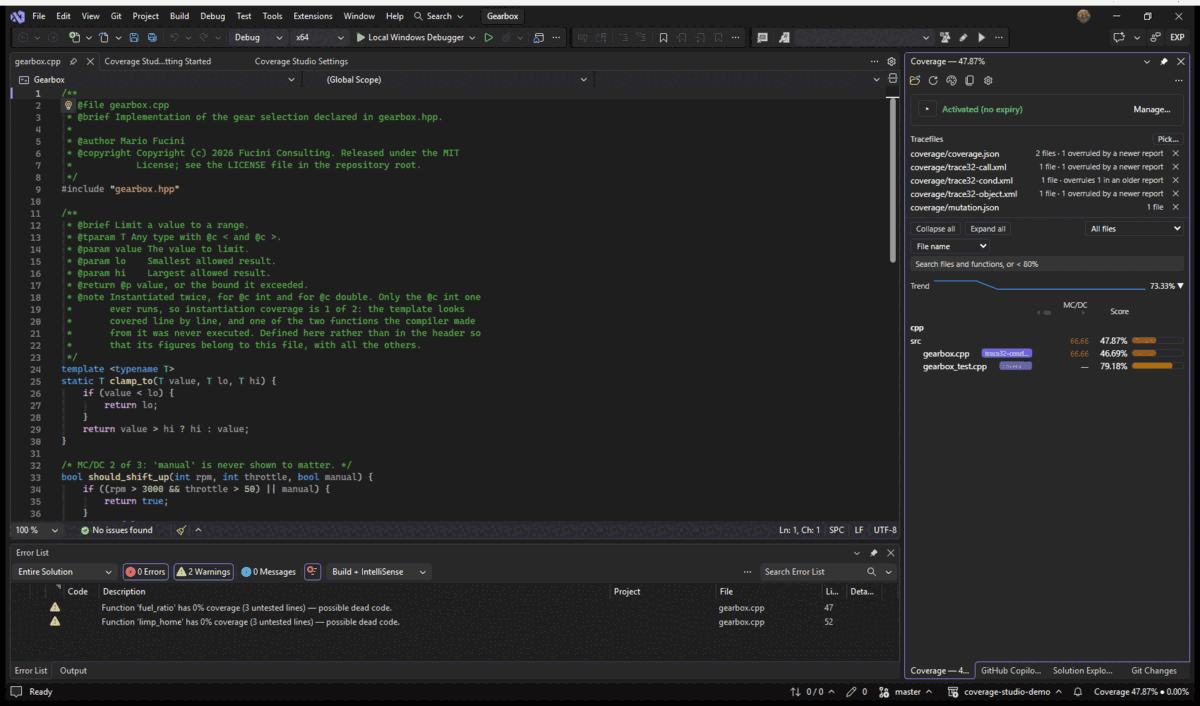Pin the Coverage panel

tap(1164, 61)
